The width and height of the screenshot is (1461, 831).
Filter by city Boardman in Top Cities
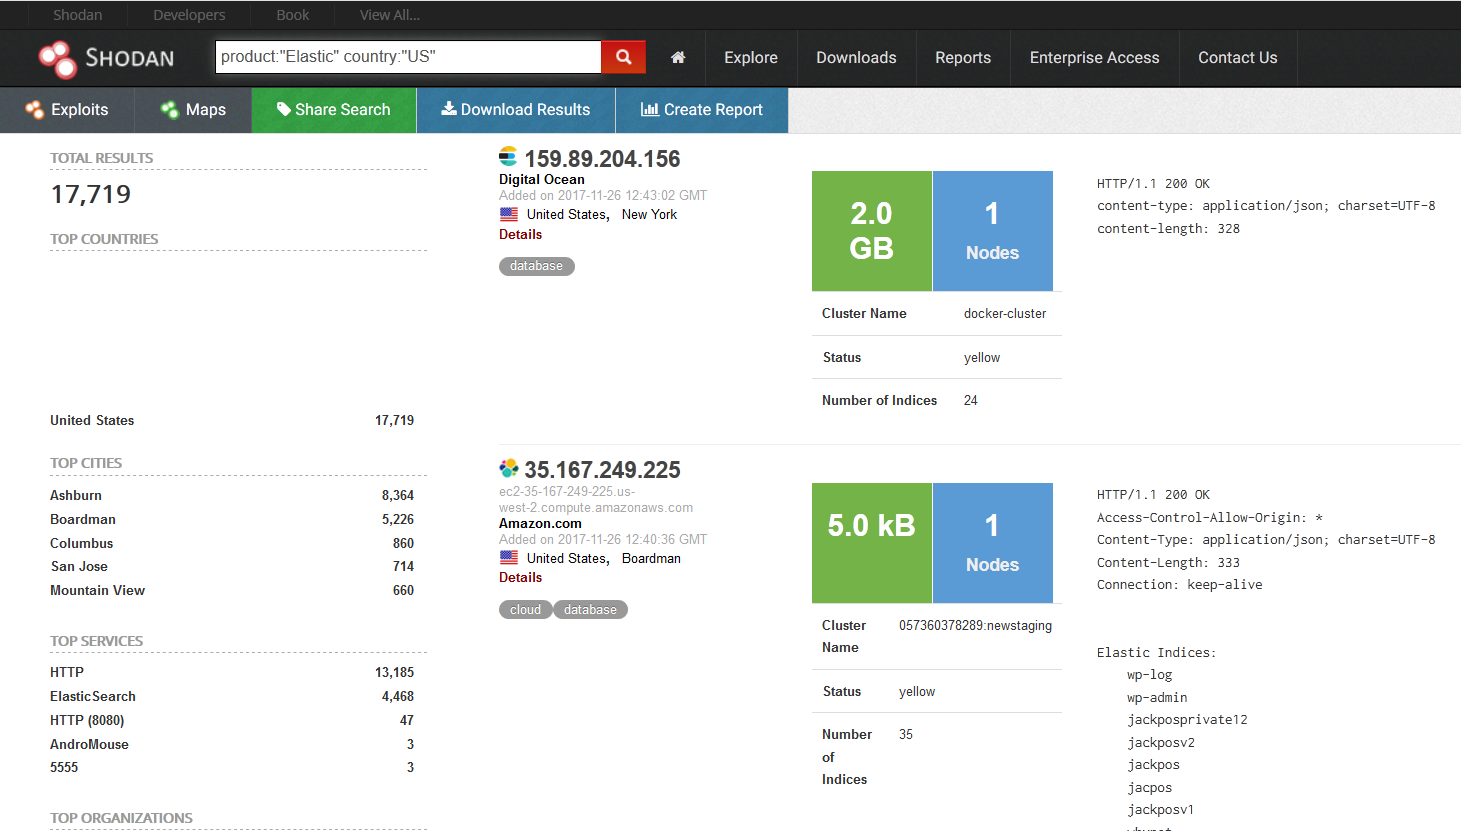tap(83, 519)
